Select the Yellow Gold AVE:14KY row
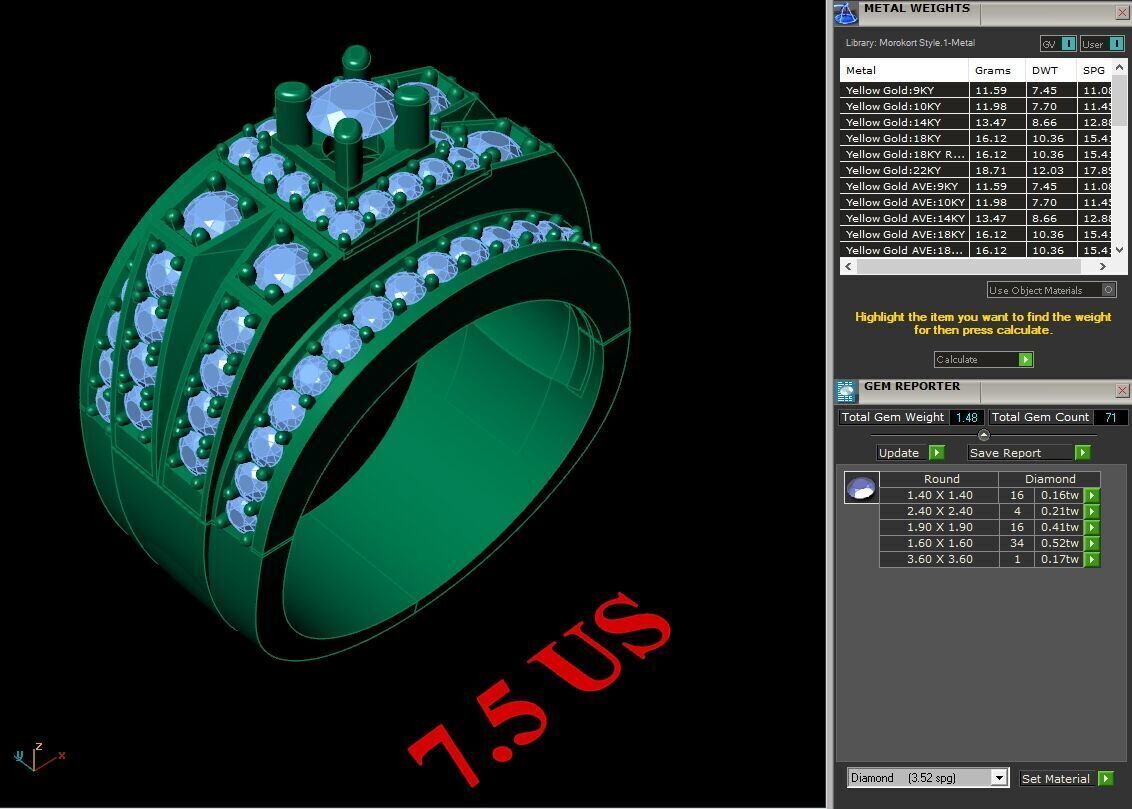The height and width of the screenshot is (809, 1132). 975,218
